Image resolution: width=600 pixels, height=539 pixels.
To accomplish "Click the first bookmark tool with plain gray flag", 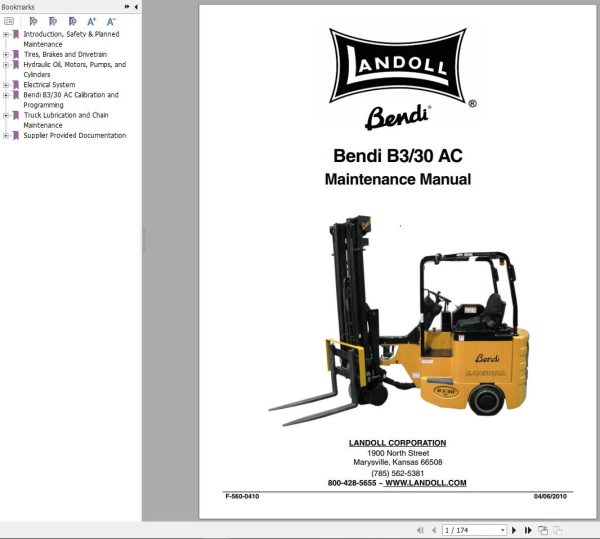I will [33, 21].
